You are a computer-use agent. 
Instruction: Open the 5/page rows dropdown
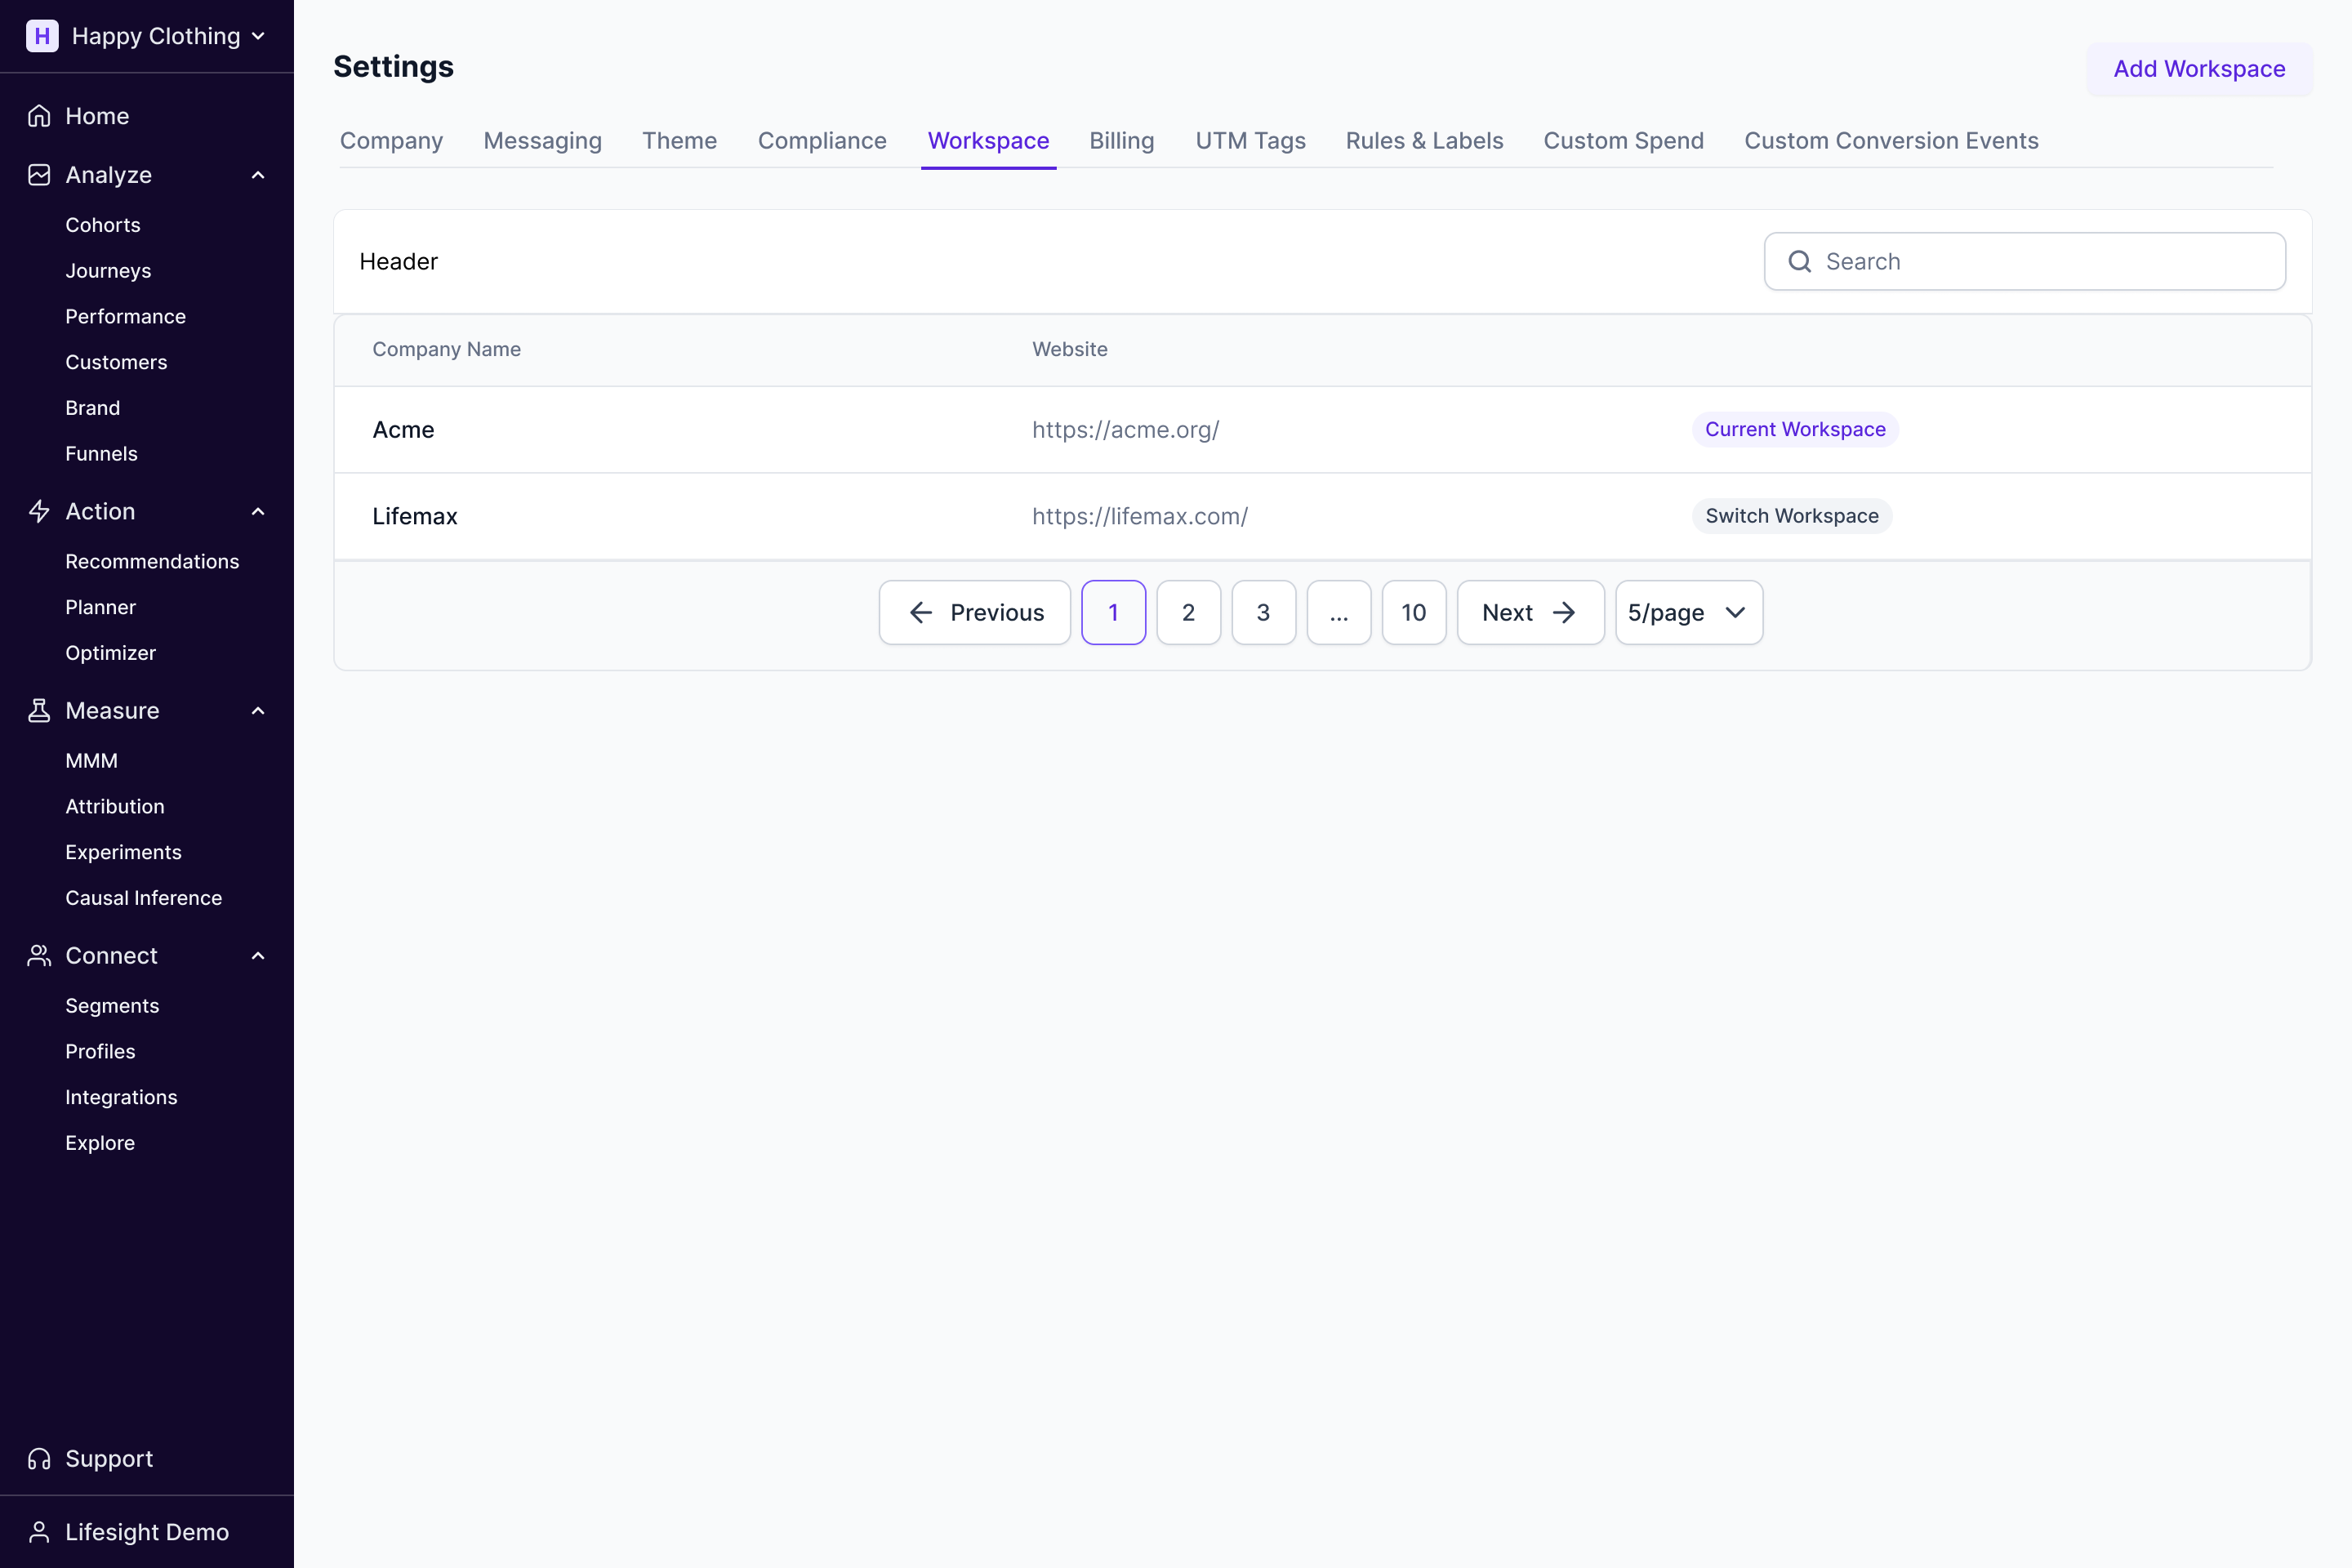pos(1688,613)
